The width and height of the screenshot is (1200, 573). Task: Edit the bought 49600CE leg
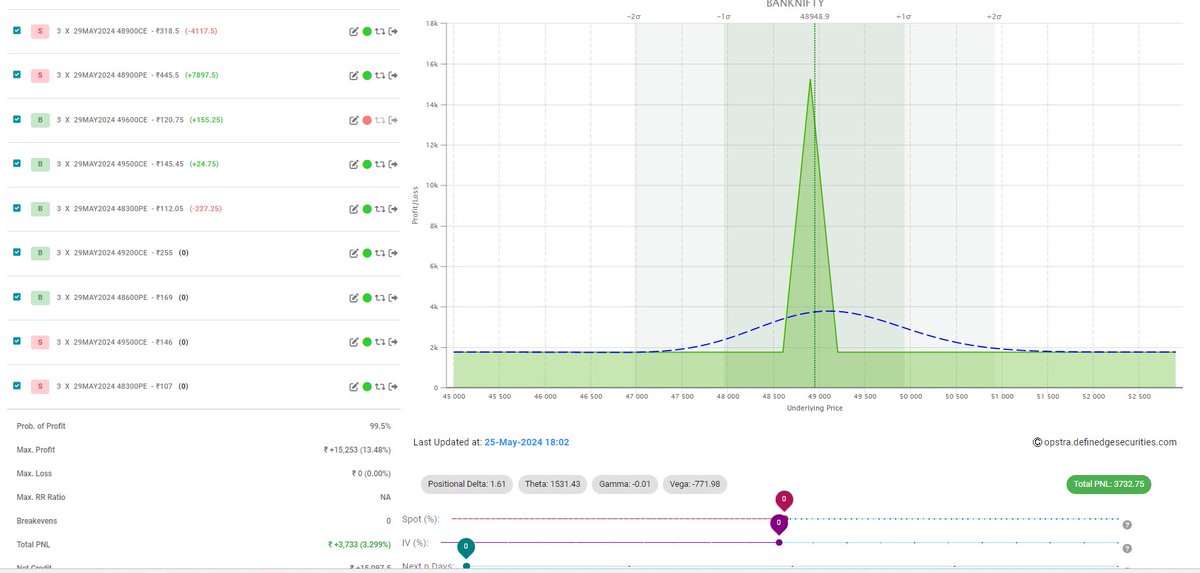click(x=354, y=120)
